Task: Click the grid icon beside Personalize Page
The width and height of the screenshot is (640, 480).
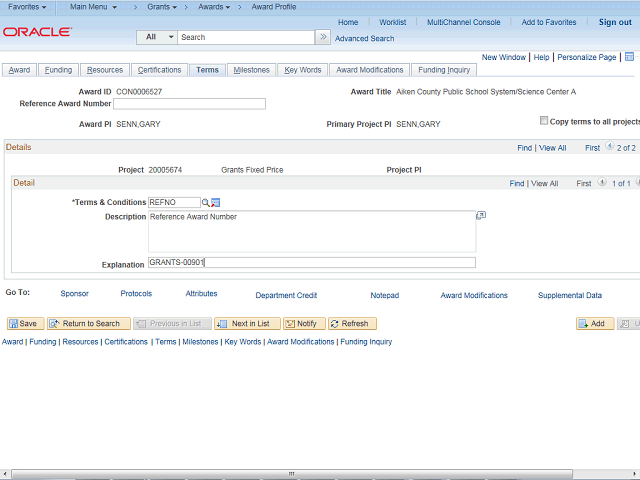Action: [x=629, y=57]
